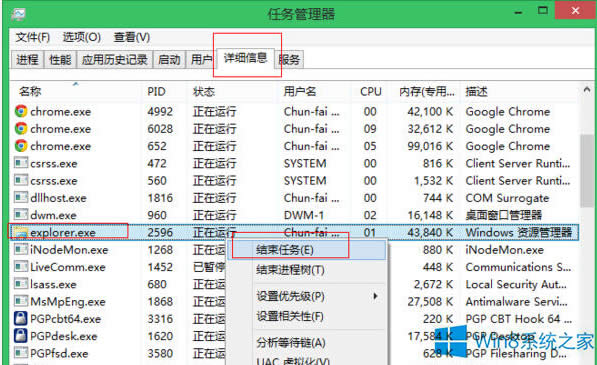Click description Antimalware Servi...
This screenshot has height=365, width=597.
point(516,301)
